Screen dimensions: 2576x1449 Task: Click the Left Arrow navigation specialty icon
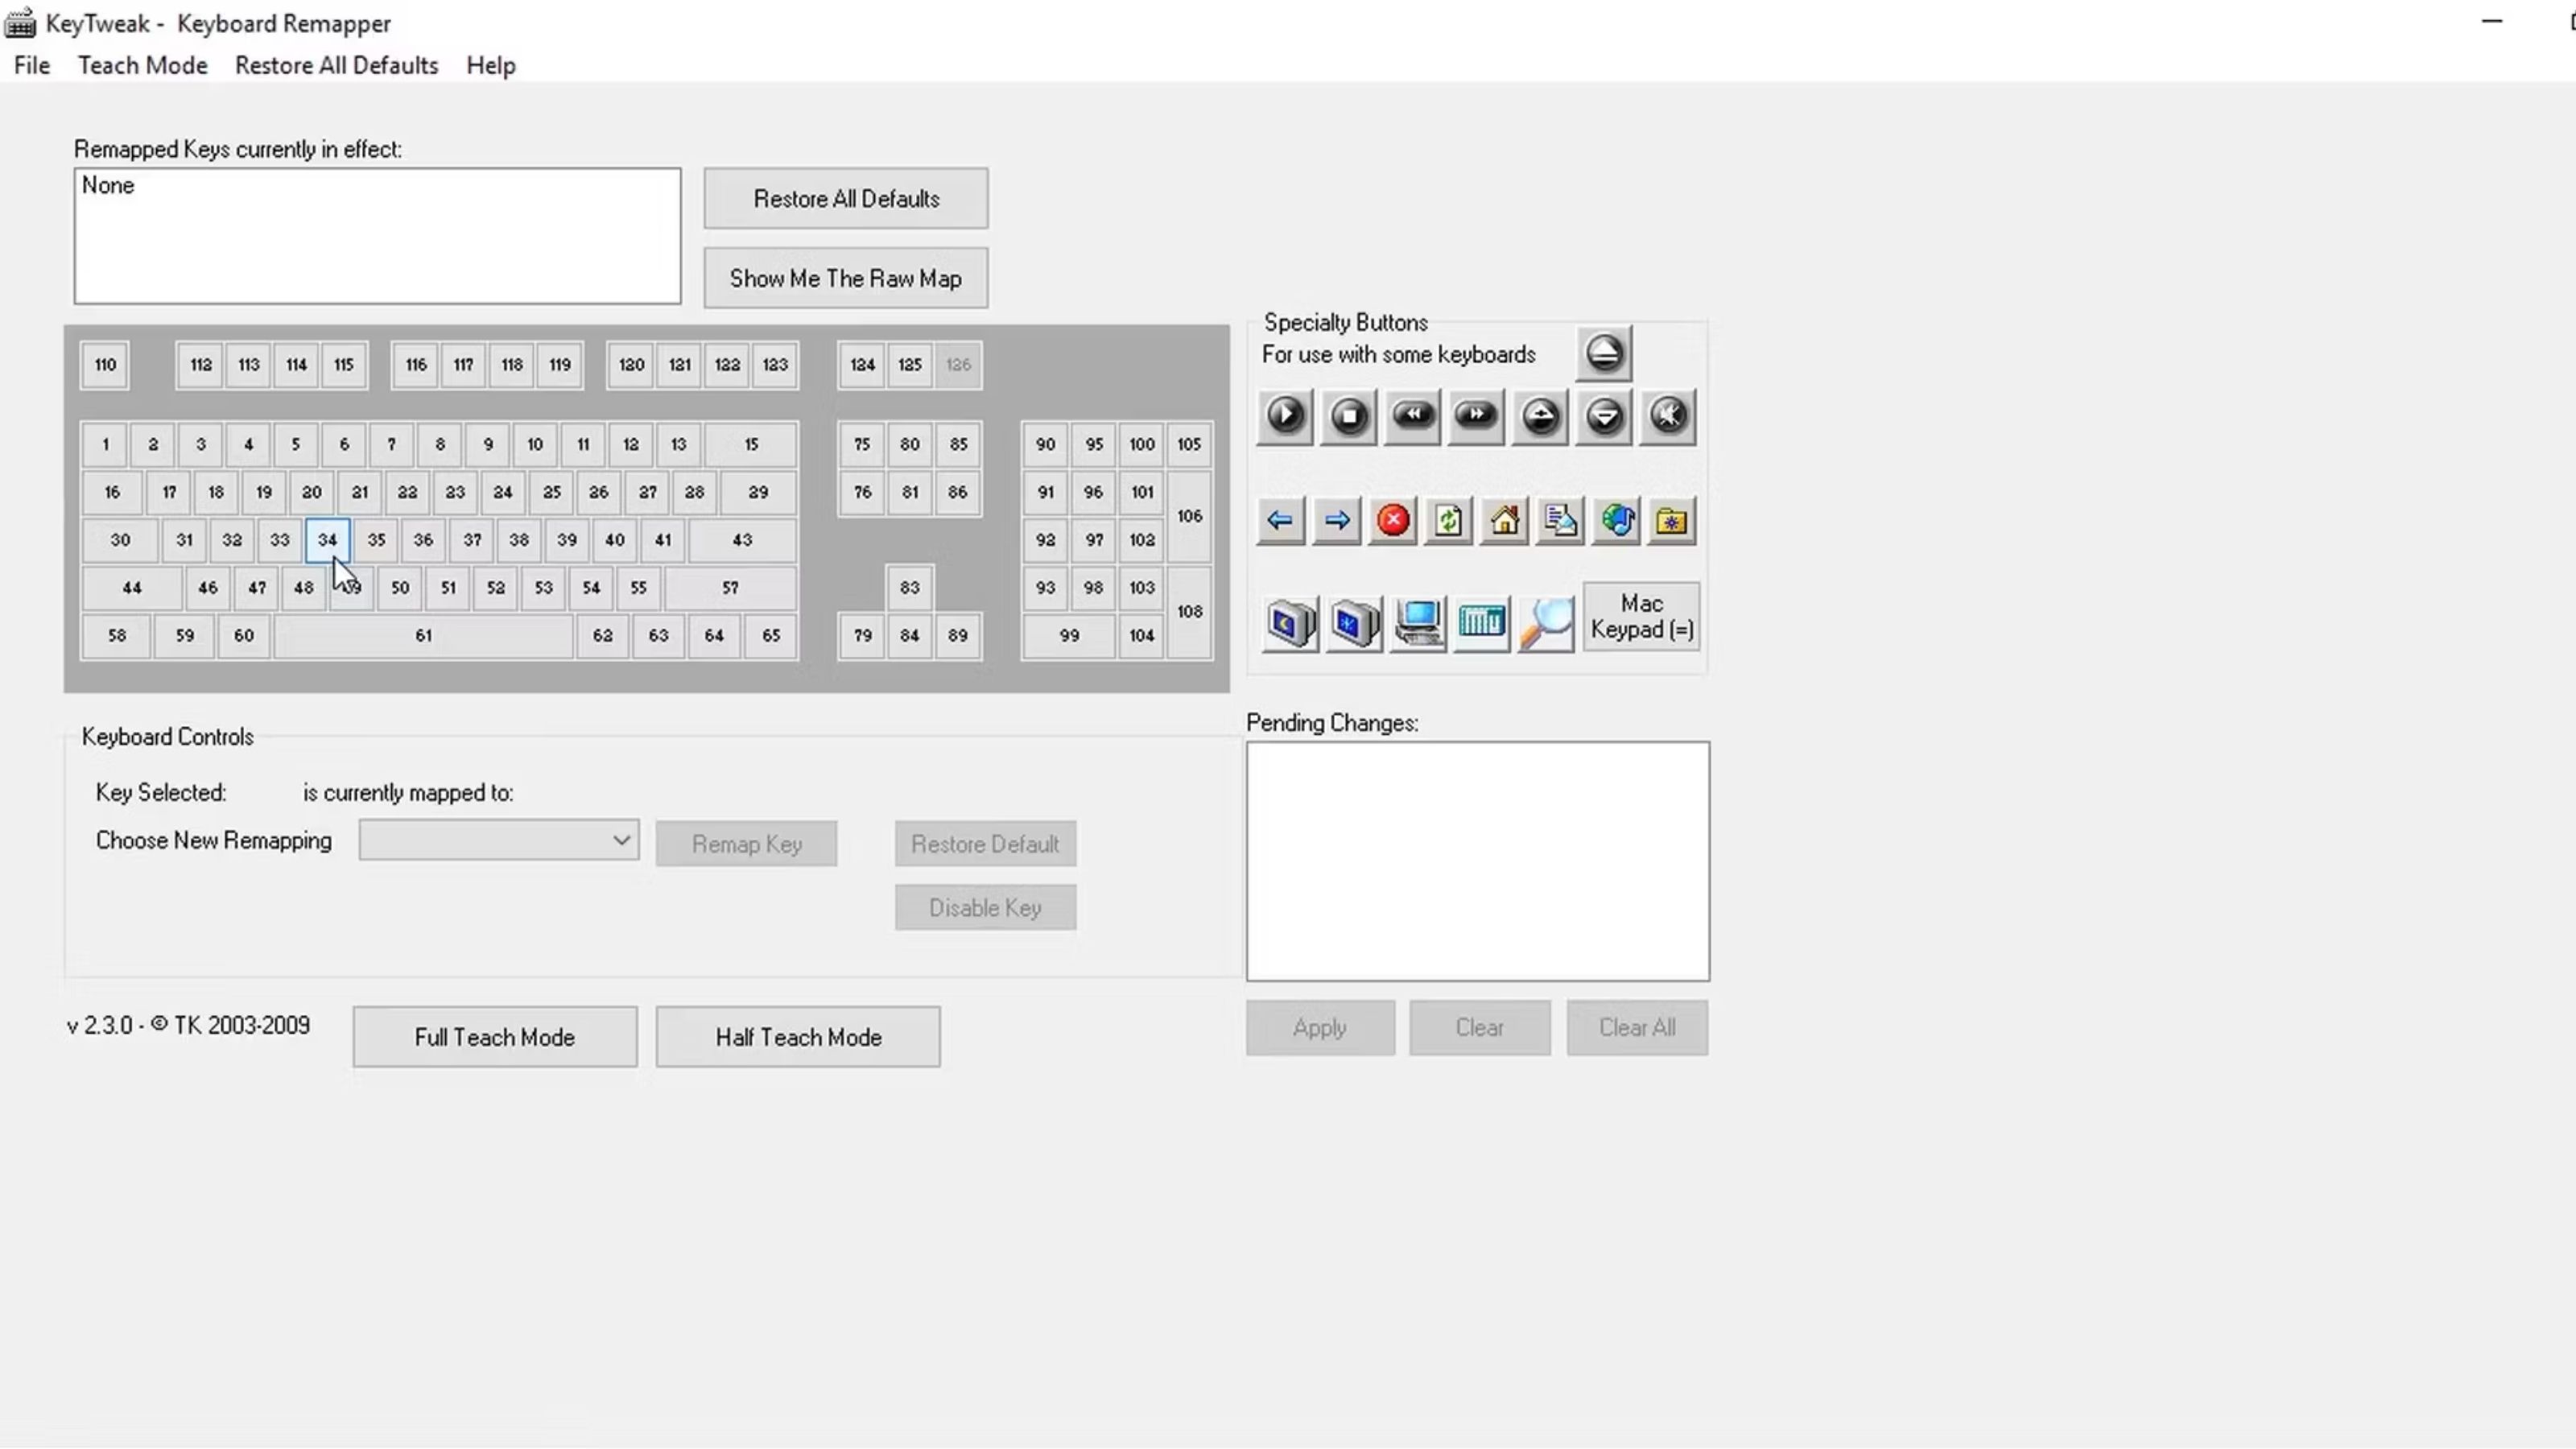(x=1279, y=518)
